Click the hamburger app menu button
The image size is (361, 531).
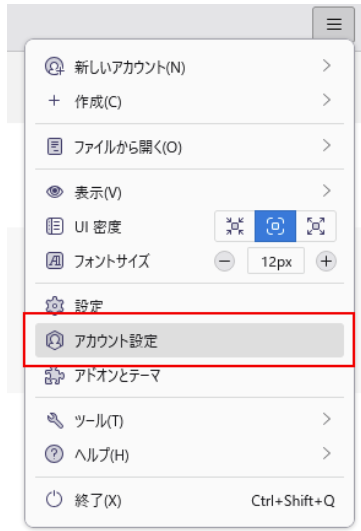click(334, 24)
